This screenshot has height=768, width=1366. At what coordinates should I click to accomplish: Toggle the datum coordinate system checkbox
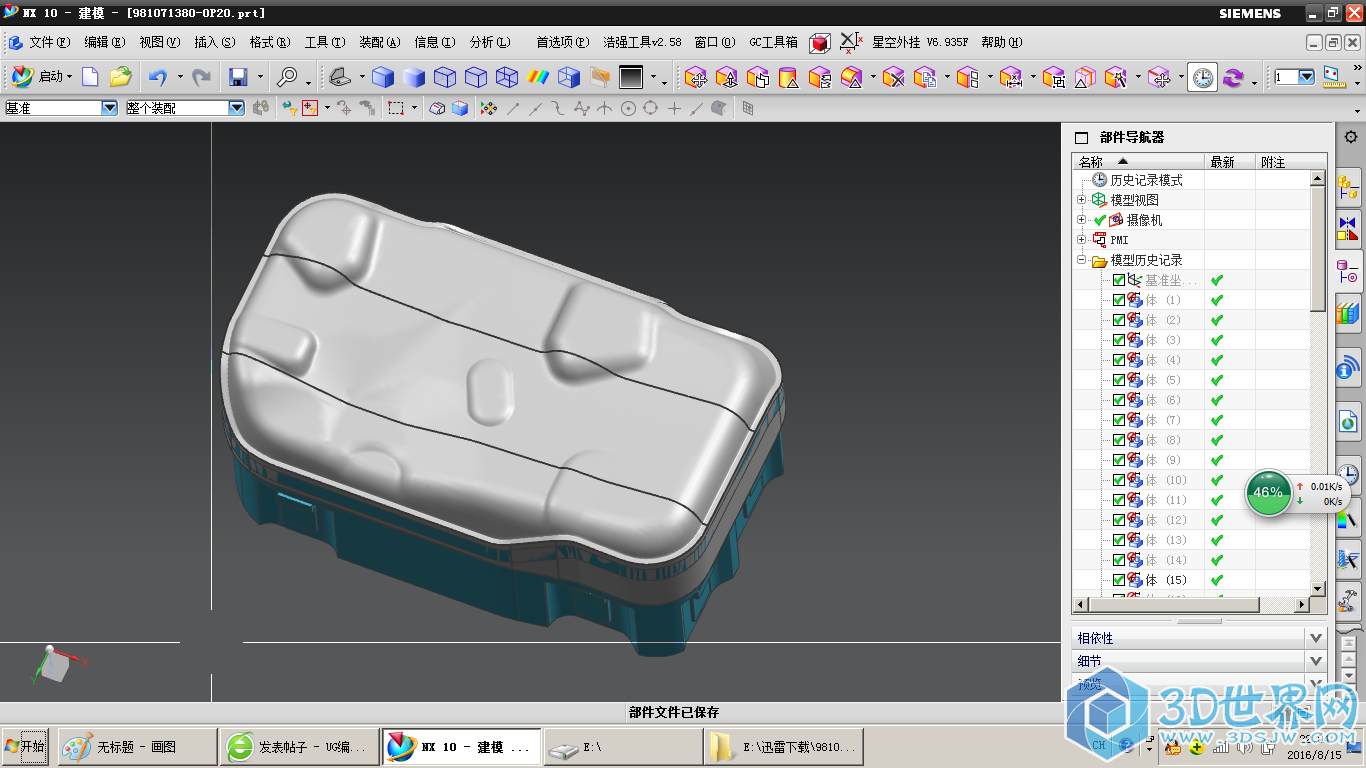[x=1119, y=280]
